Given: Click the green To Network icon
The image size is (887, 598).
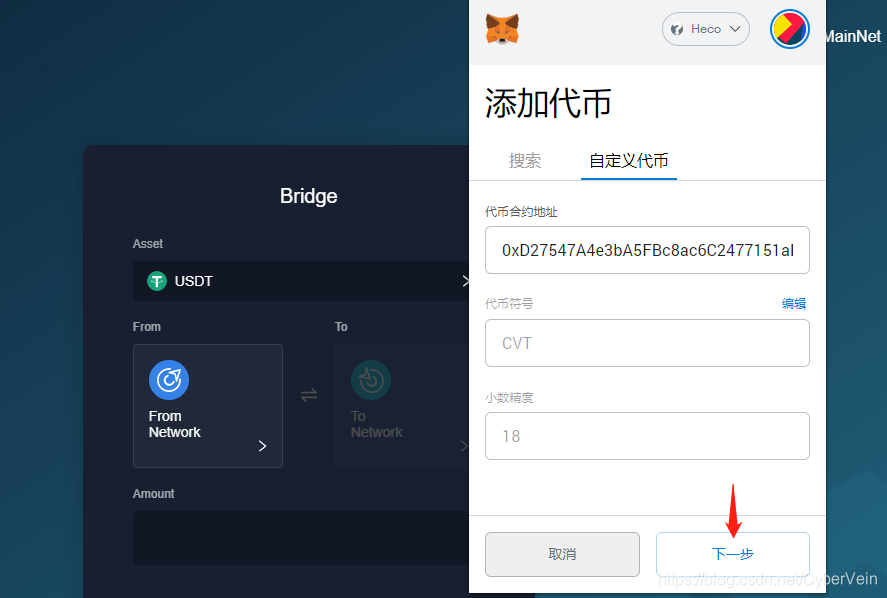Looking at the screenshot, I should 371,380.
